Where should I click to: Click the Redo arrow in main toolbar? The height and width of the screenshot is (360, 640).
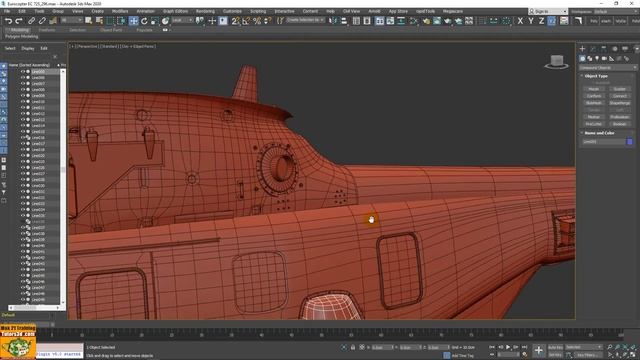19,21
